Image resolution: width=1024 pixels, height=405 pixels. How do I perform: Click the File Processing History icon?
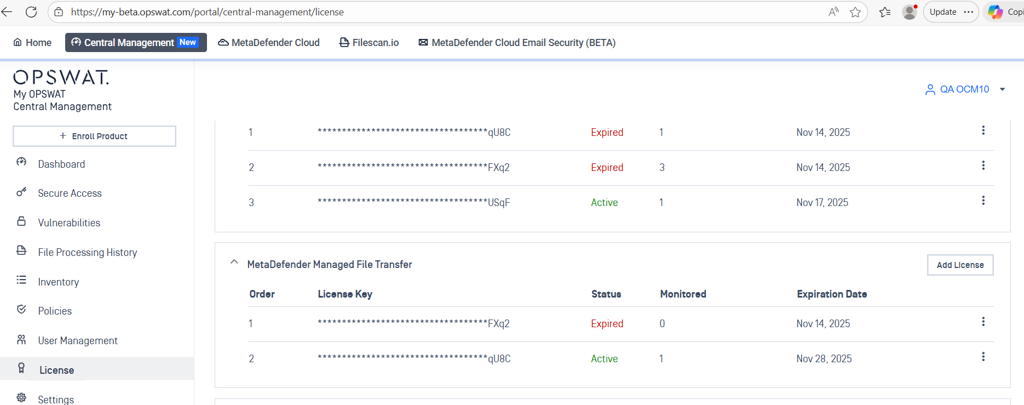22,251
